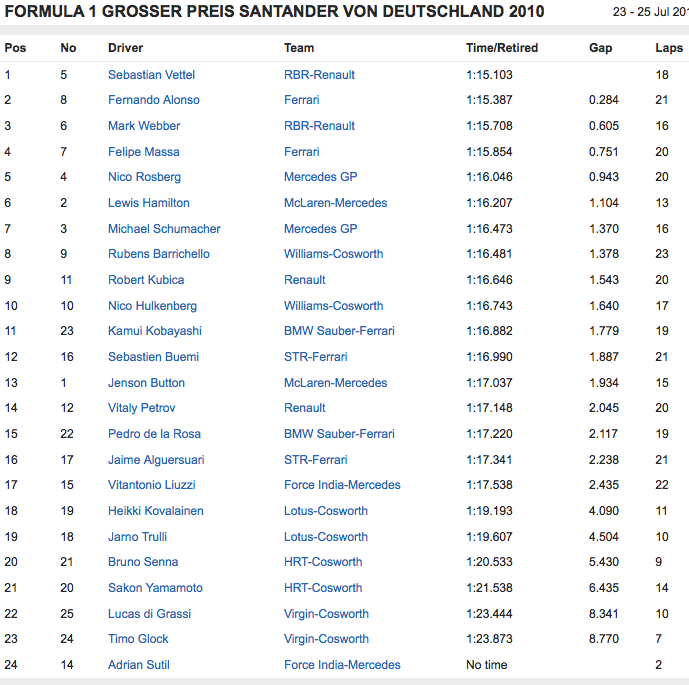The image size is (689, 685).
Task: Open Mark Webber driver page
Action: pos(144,126)
